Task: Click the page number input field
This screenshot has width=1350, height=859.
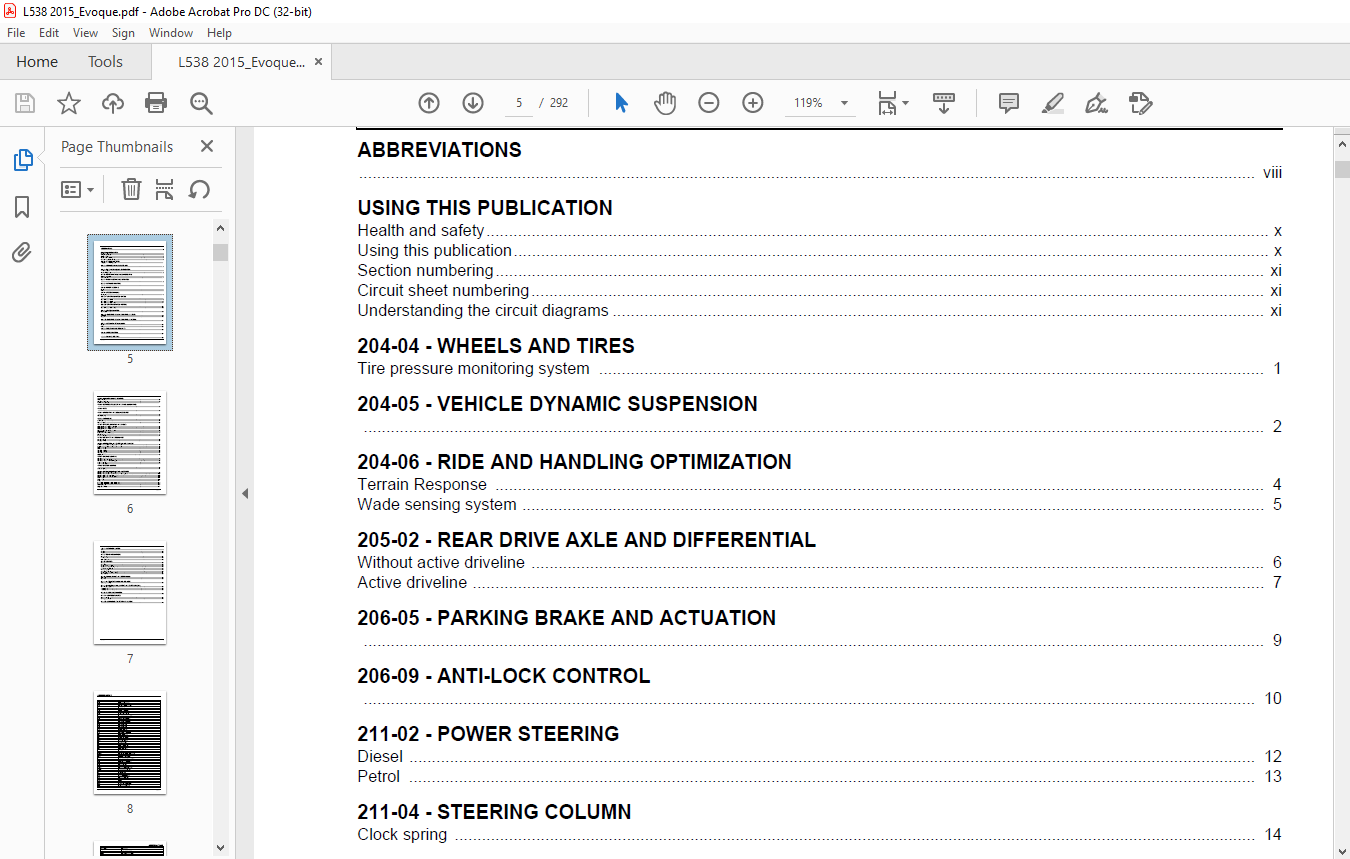Action: click(518, 103)
